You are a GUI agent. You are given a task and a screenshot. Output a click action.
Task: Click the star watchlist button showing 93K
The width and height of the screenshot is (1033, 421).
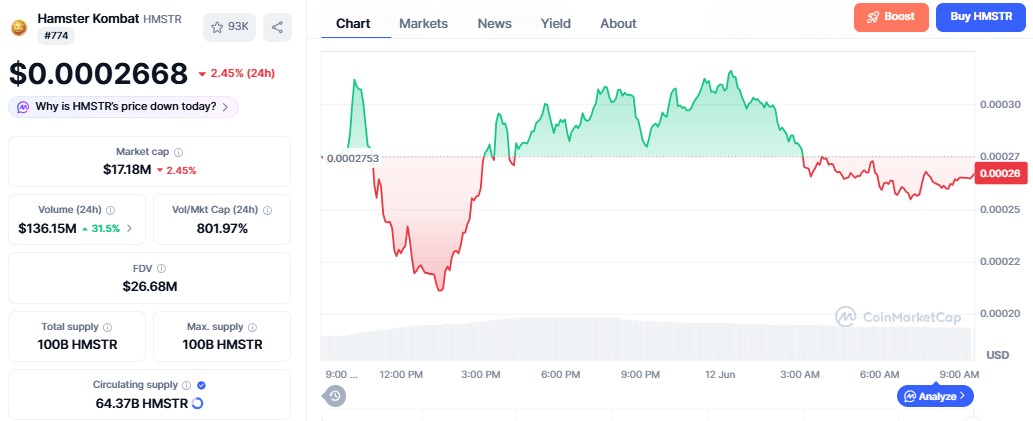pos(229,27)
